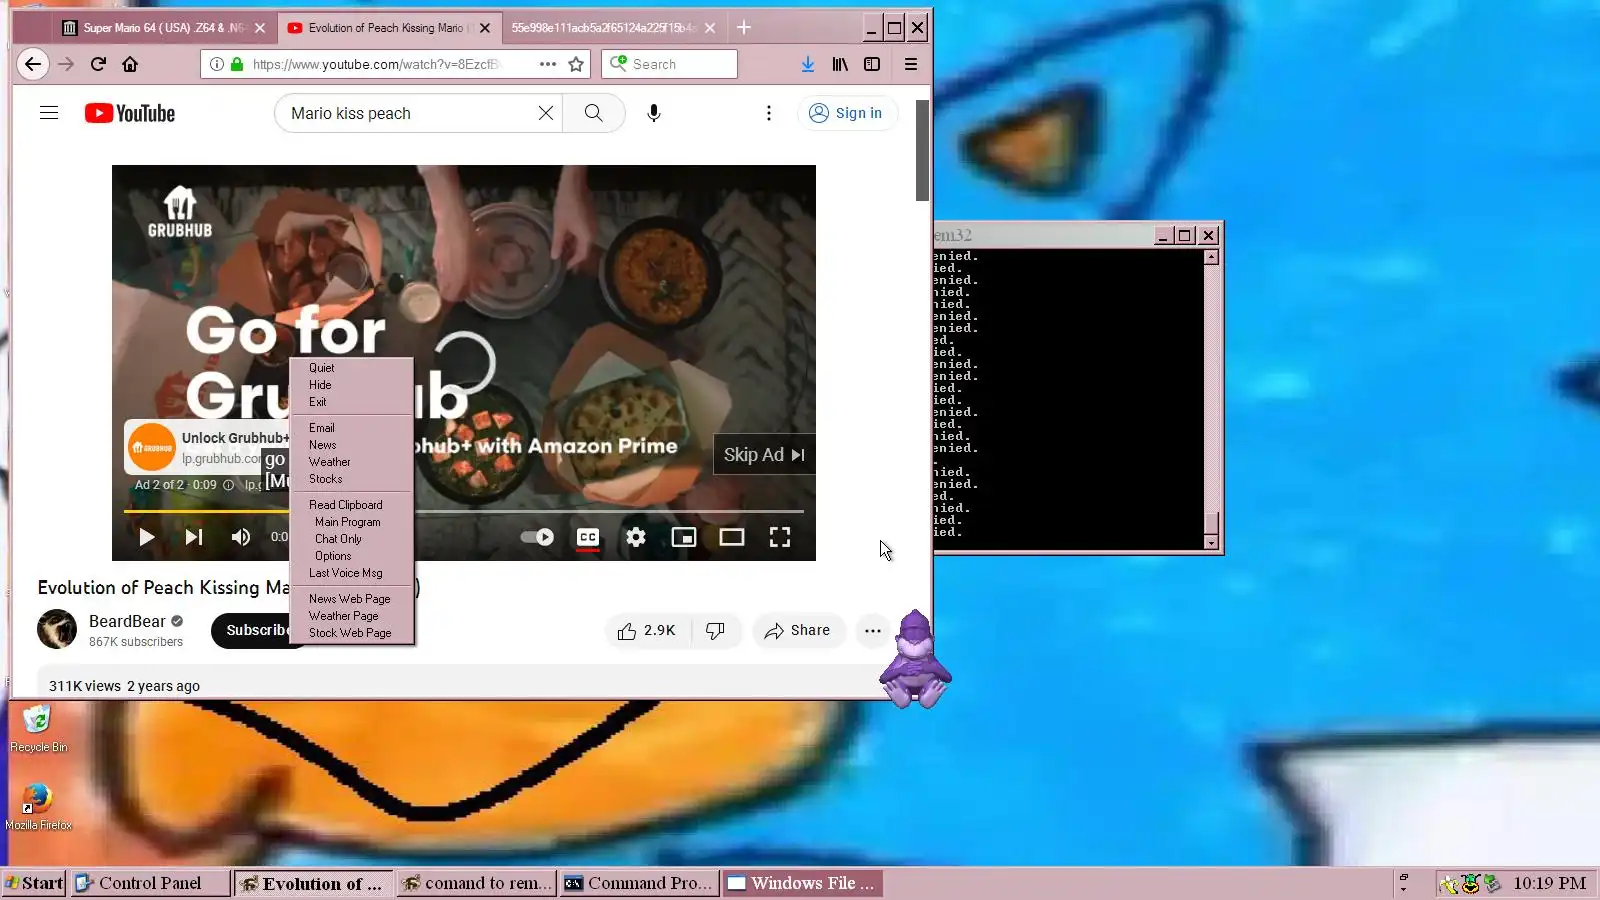Open Stock Web Page entry
Viewport: 1600px width, 900px height.
coord(350,633)
